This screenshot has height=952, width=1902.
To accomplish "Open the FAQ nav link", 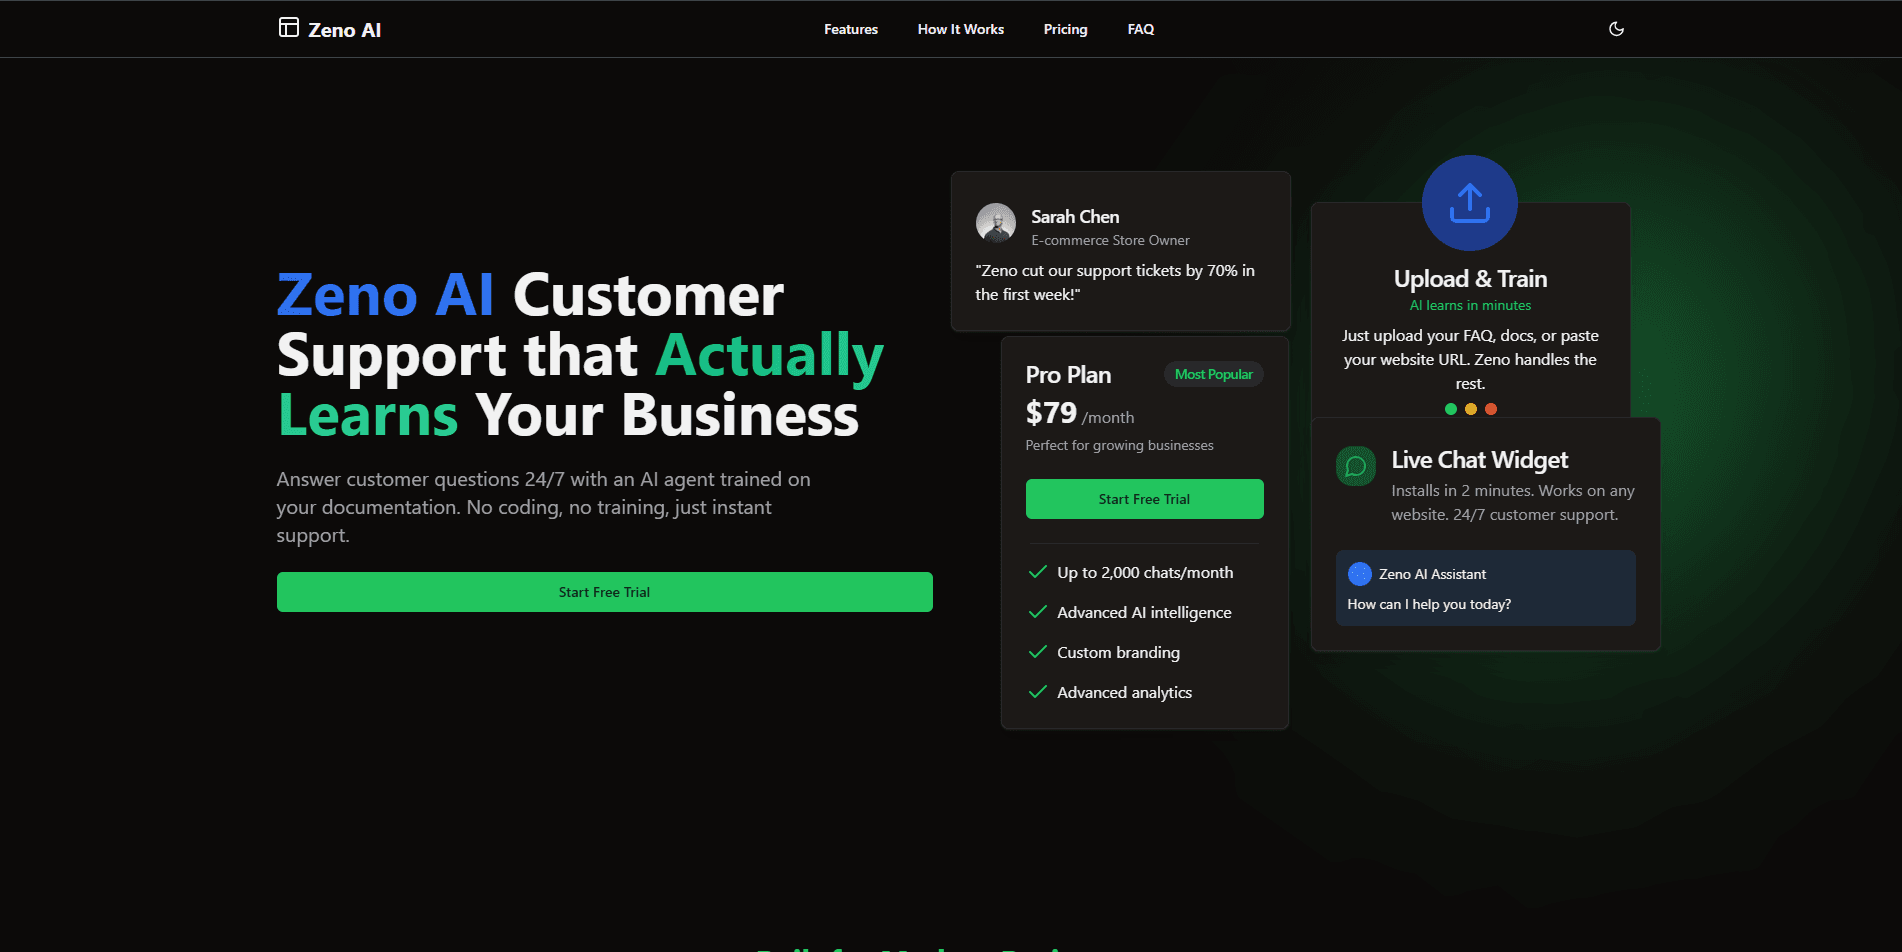I will coord(1141,29).
